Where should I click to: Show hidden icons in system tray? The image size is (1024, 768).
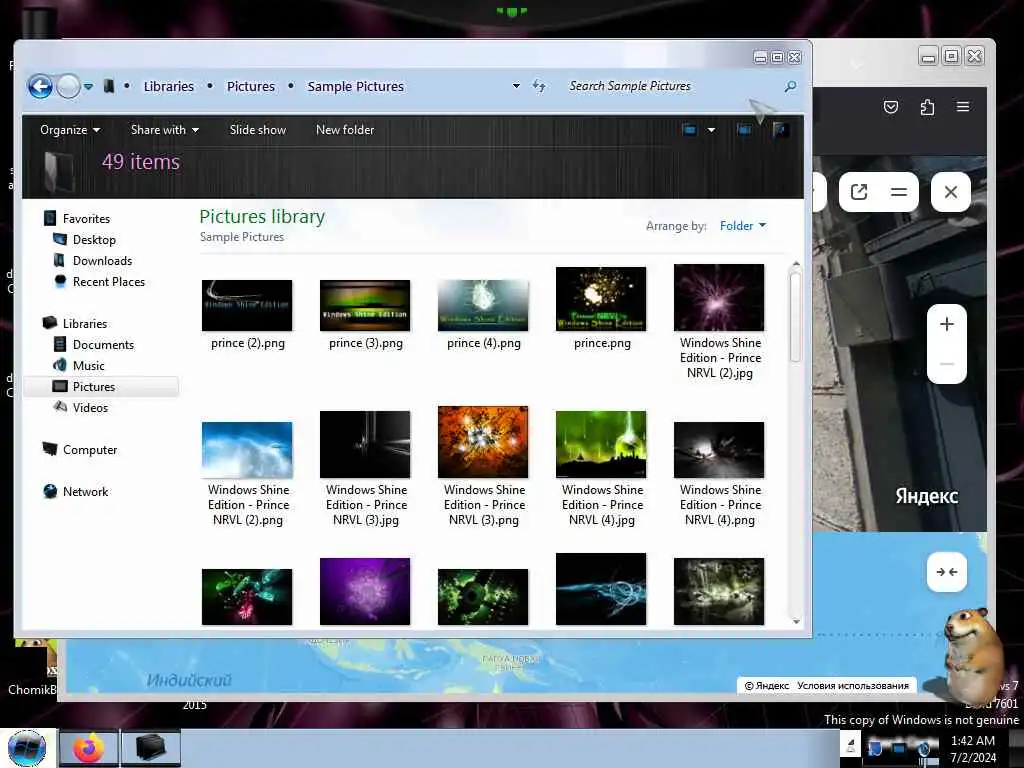pos(851,746)
